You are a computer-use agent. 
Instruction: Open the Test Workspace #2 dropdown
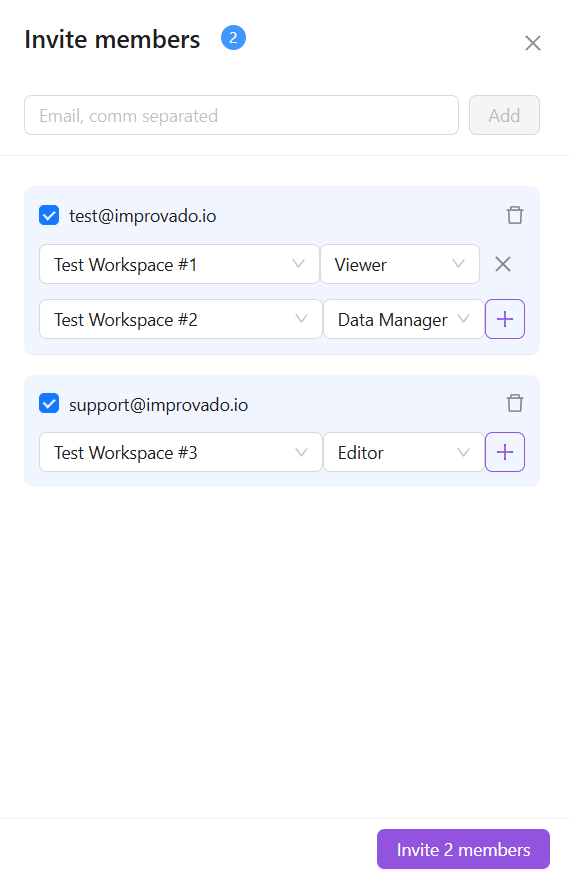180,319
